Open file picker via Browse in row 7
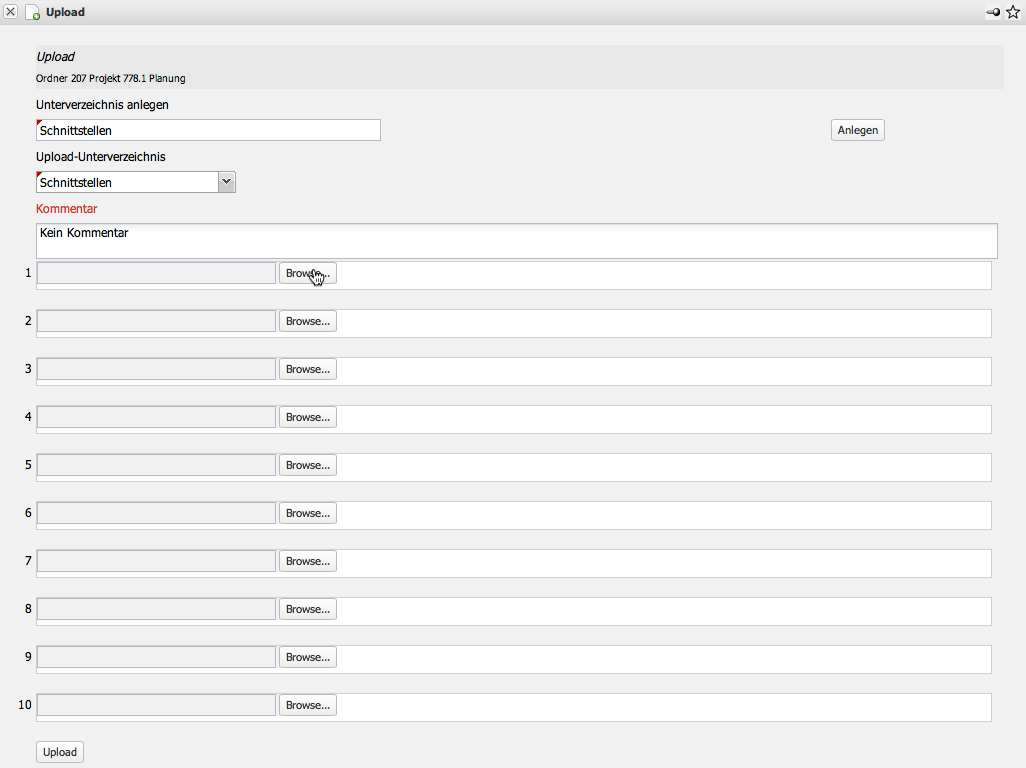 307,561
